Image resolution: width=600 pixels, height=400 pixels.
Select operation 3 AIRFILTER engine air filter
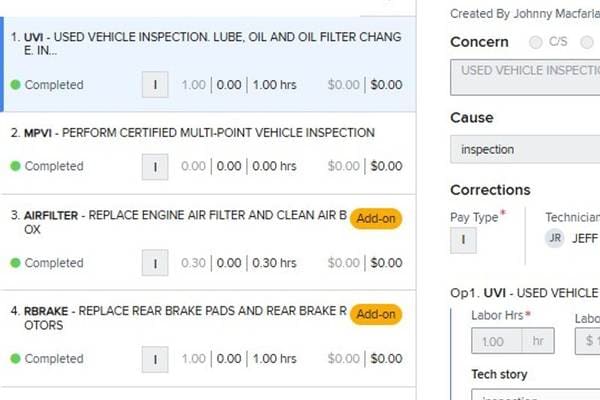pos(208,242)
